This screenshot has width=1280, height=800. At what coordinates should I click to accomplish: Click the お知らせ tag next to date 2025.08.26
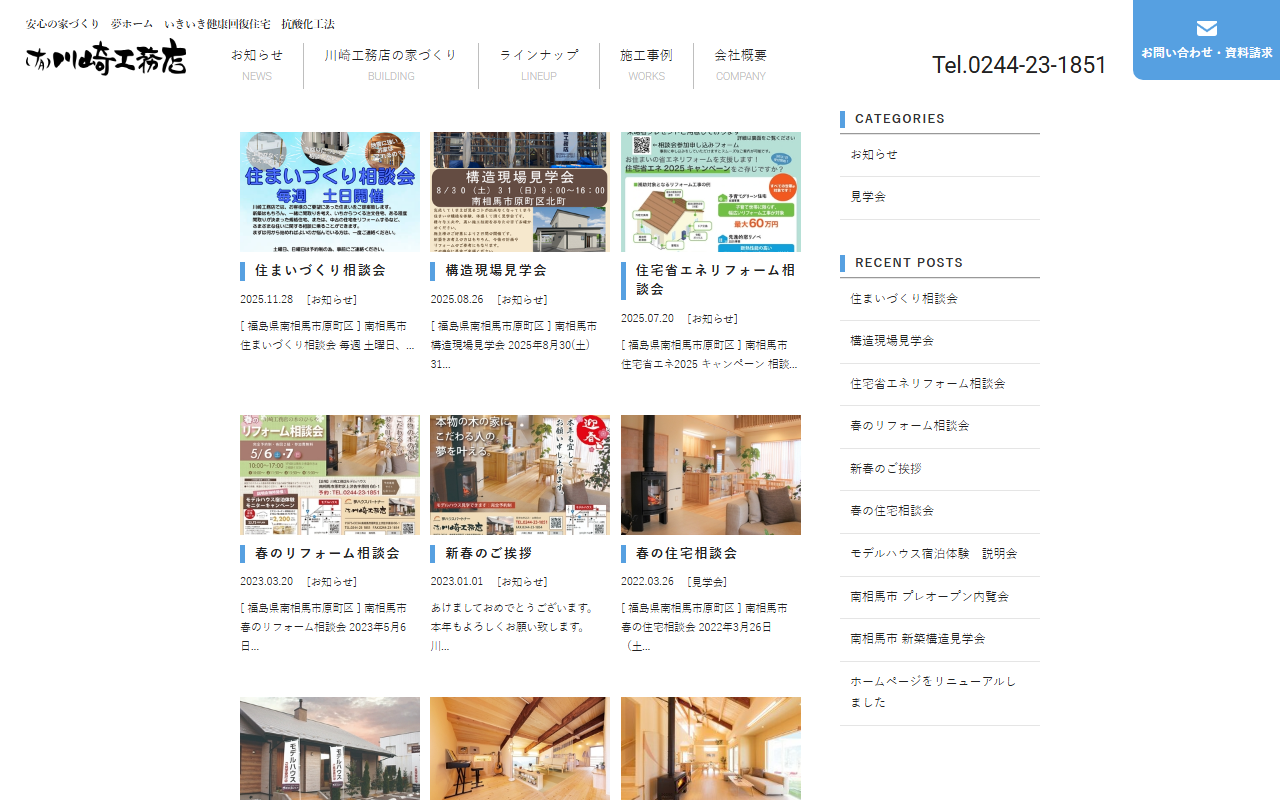click(x=522, y=299)
